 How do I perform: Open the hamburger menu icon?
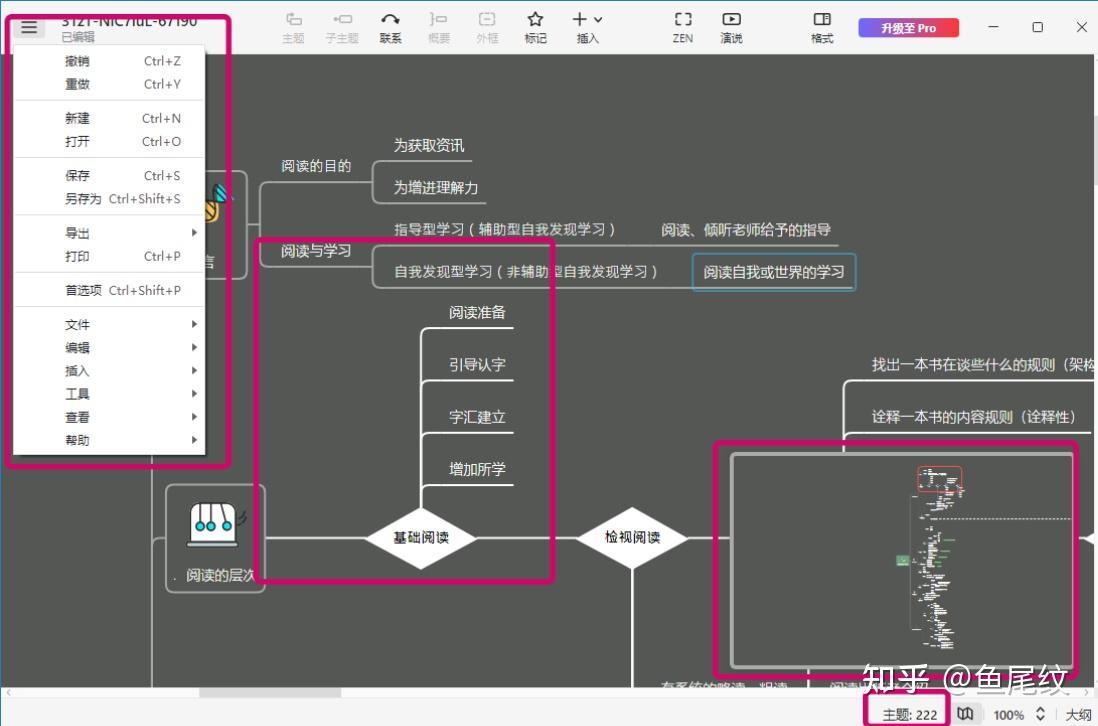pos(29,27)
